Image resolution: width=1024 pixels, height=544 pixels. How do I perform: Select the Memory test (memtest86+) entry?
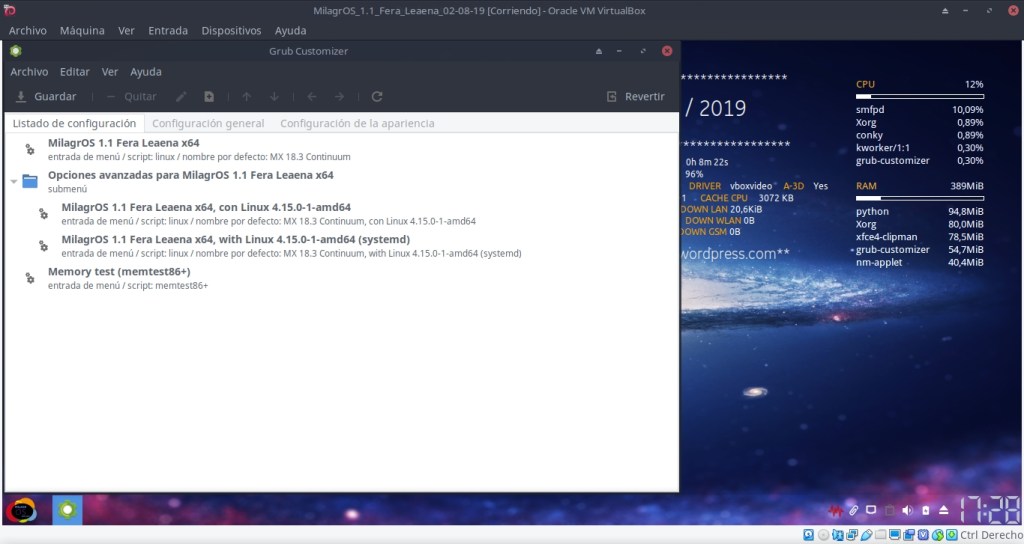(119, 272)
